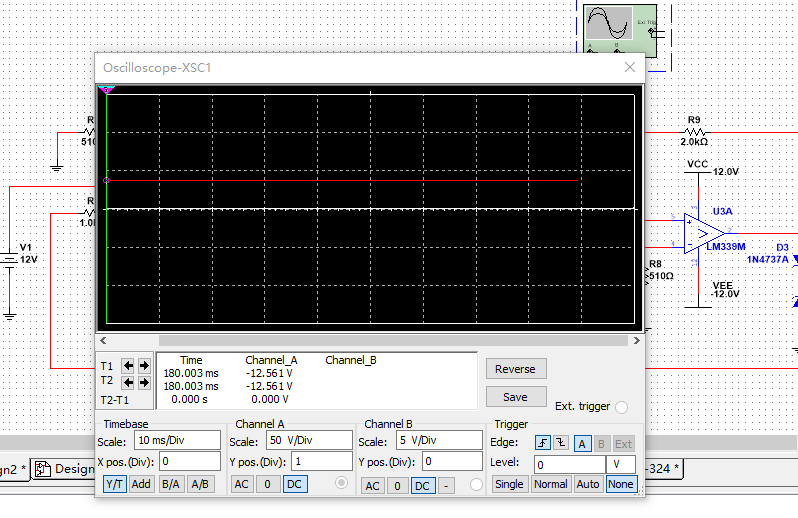Viewport: 798px width, 518px height.
Task: Switch to the -324 * design tab
Action: coord(663,469)
